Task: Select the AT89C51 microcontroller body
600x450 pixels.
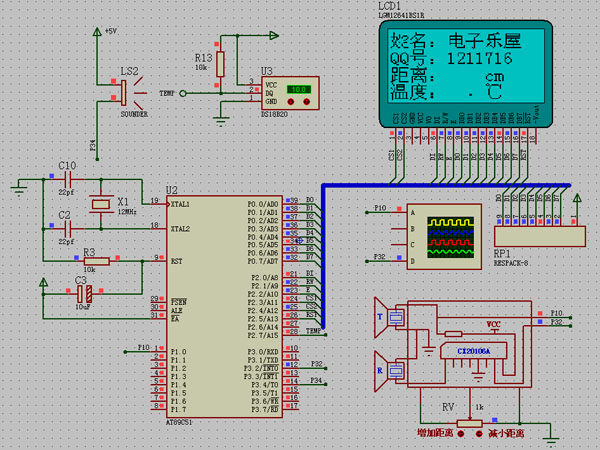Action: pyautogui.click(x=224, y=307)
